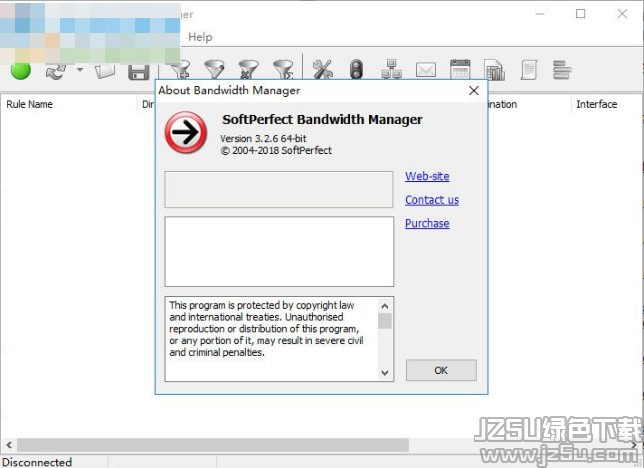Screen dimensions: 644x468
Task: Click the refresh arrows toolbar icon
Action: (56, 71)
